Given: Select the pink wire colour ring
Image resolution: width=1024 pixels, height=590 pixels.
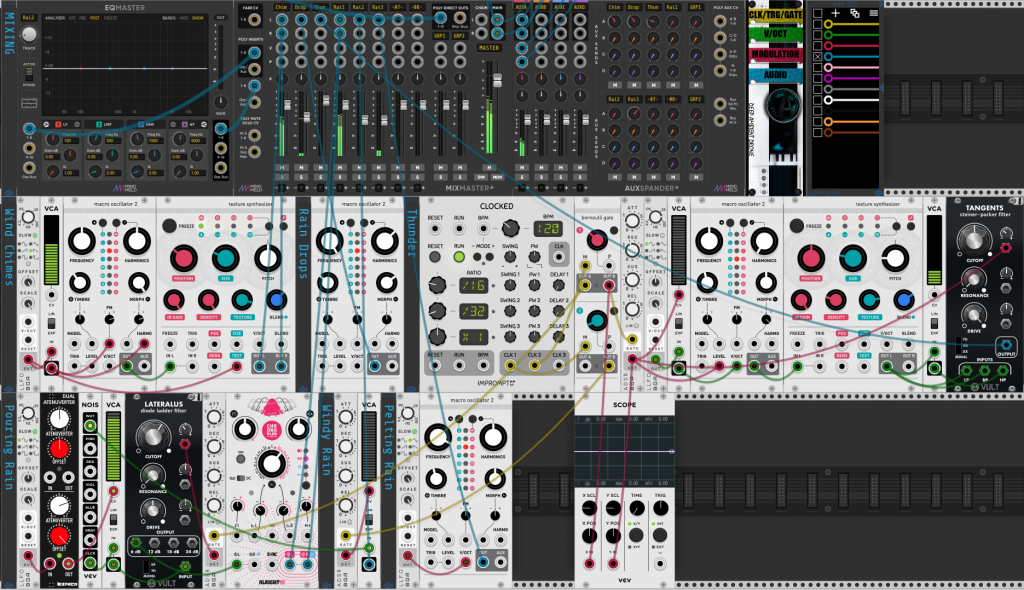Looking at the screenshot, I should (x=828, y=67).
